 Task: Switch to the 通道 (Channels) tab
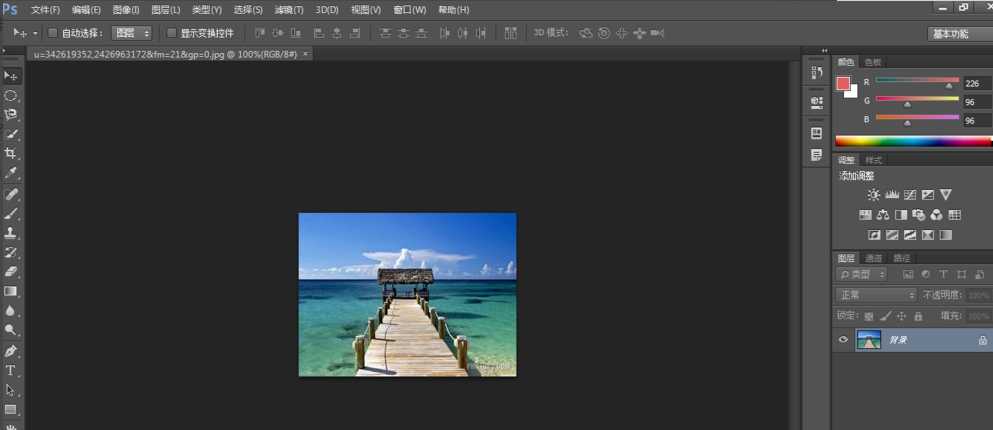coord(873,258)
